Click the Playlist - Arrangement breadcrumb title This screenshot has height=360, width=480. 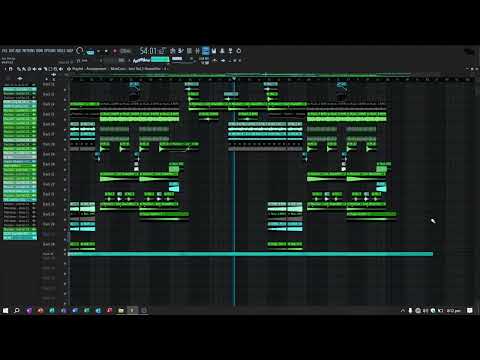(x=89, y=69)
